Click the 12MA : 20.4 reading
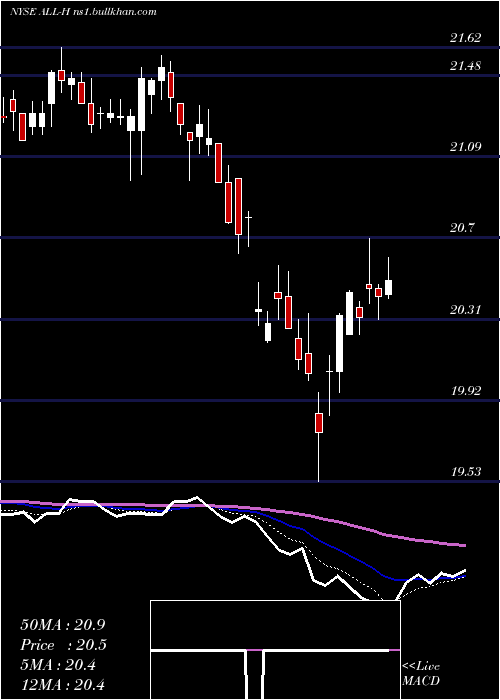The height and width of the screenshot is (700, 500). 64,684
